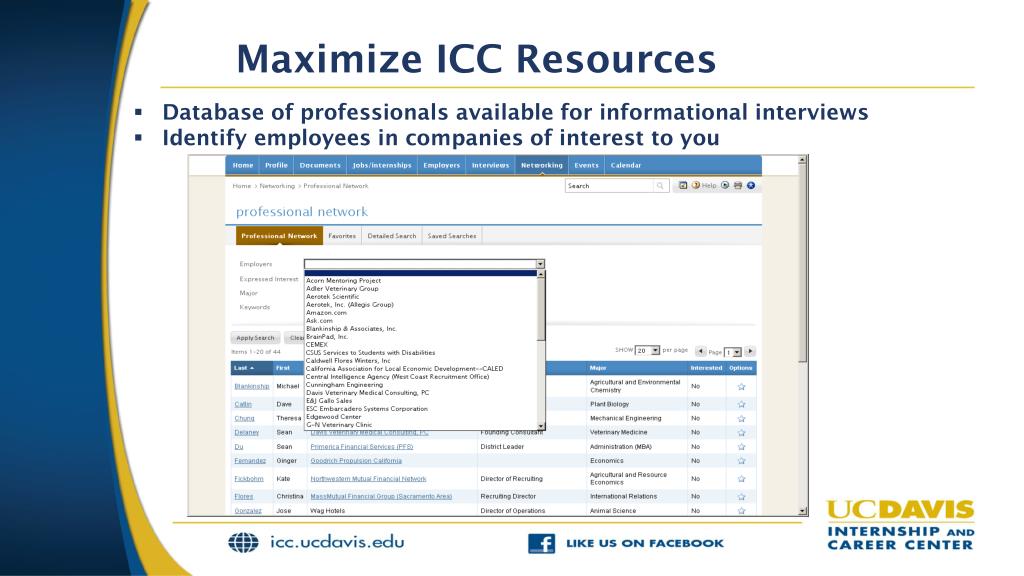Click the Facebook logo icon

pyautogui.click(x=541, y=543)
